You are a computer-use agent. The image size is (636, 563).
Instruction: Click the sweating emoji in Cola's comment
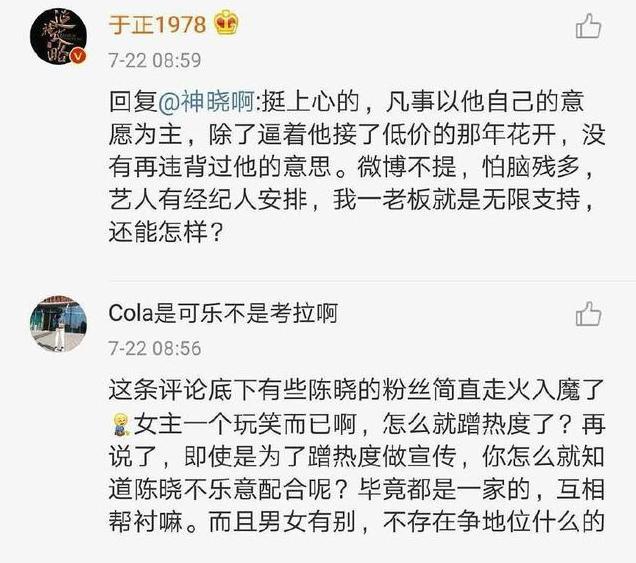(x=120, y=424)
